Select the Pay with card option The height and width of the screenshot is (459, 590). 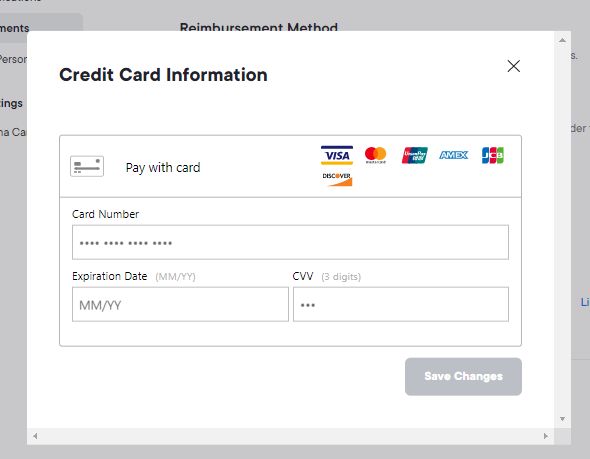click(163, 167)
